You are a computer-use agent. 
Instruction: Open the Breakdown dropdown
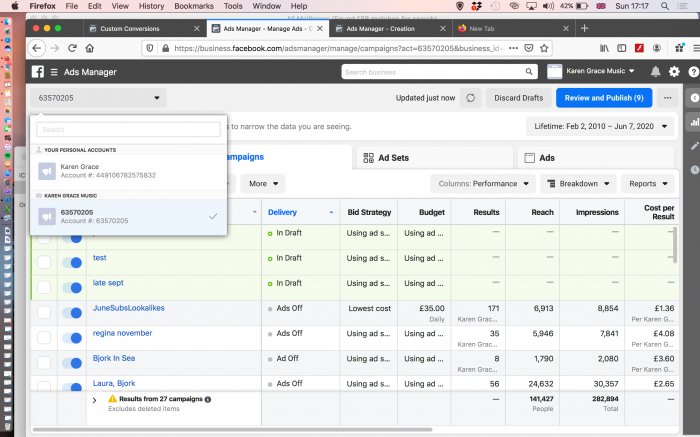[578, 183]
